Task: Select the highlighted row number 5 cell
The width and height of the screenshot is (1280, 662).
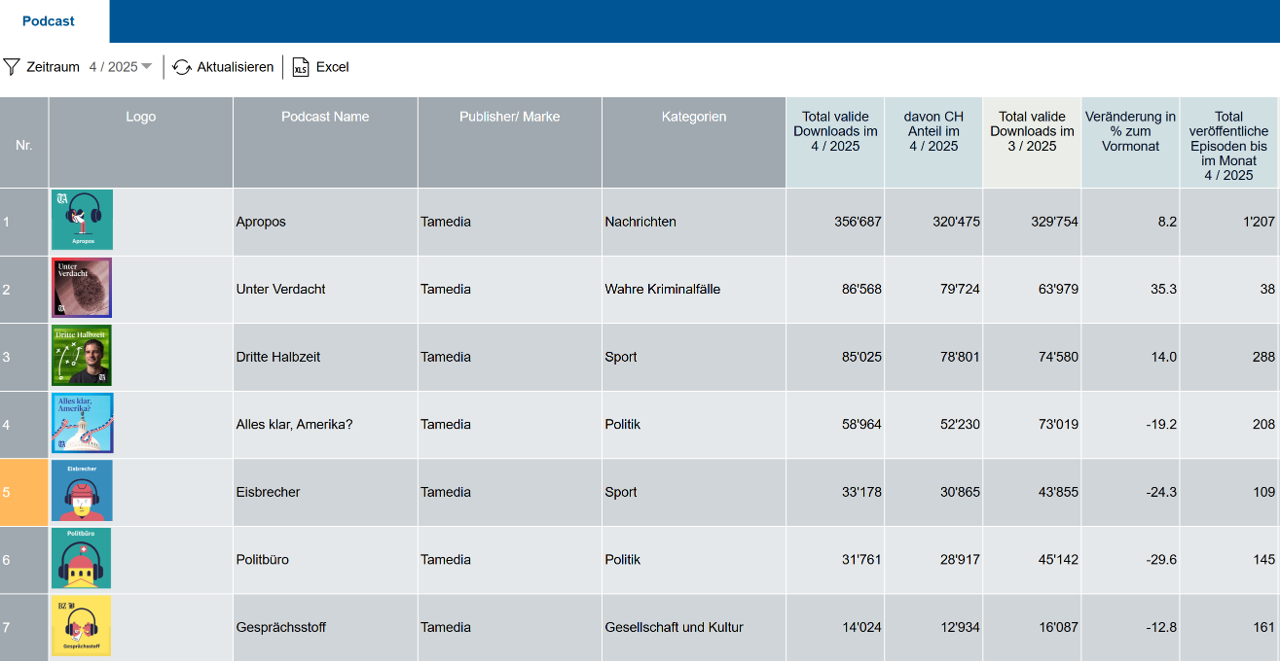Action: (x=24, y=492)
